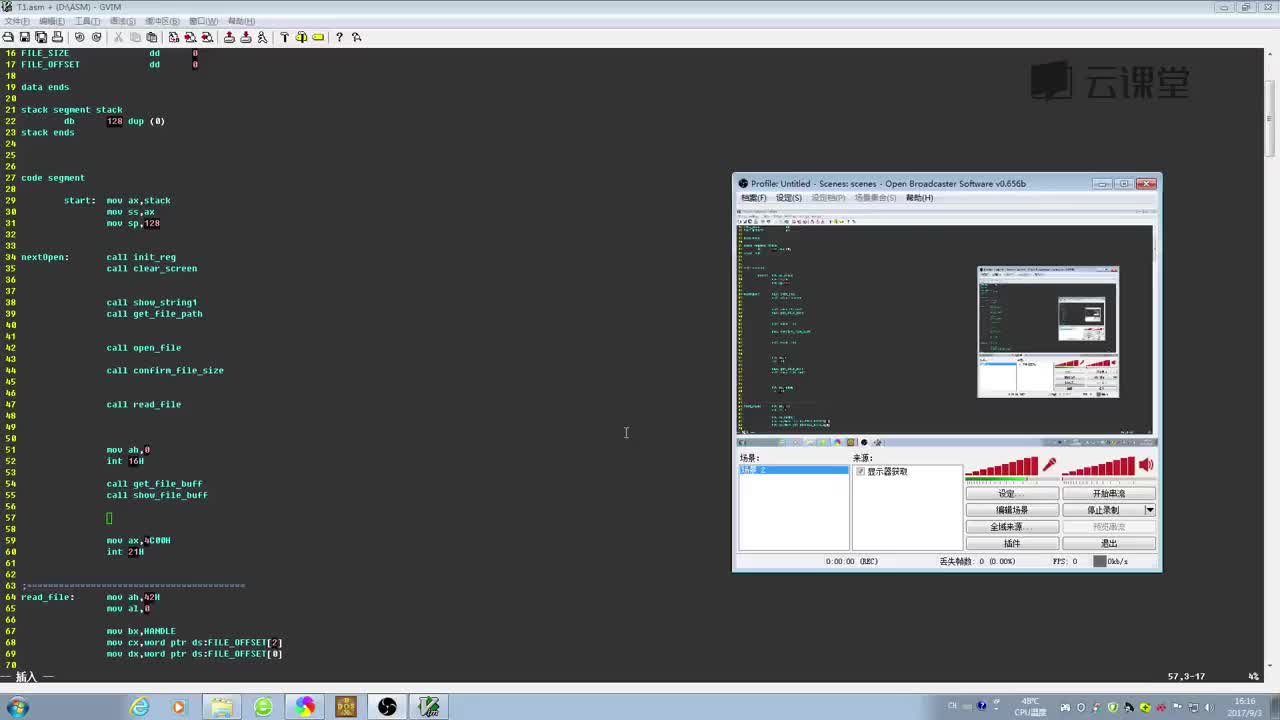The width and height of the screenshot is (1280, 720).
Task: Click the Load session toolbar icon
Action: coord(229,37)
